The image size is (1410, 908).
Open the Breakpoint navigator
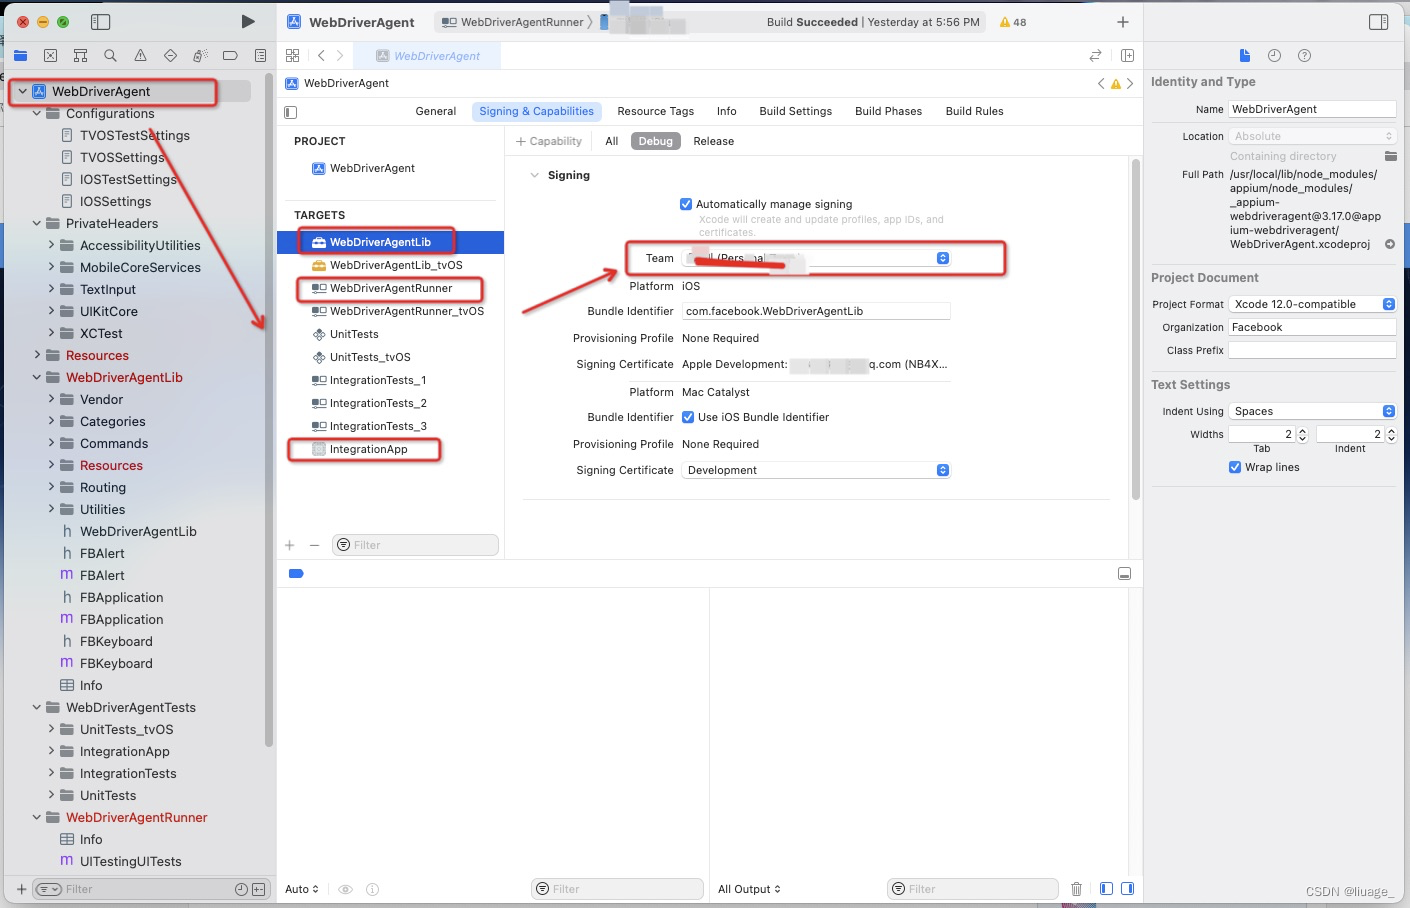230,56
